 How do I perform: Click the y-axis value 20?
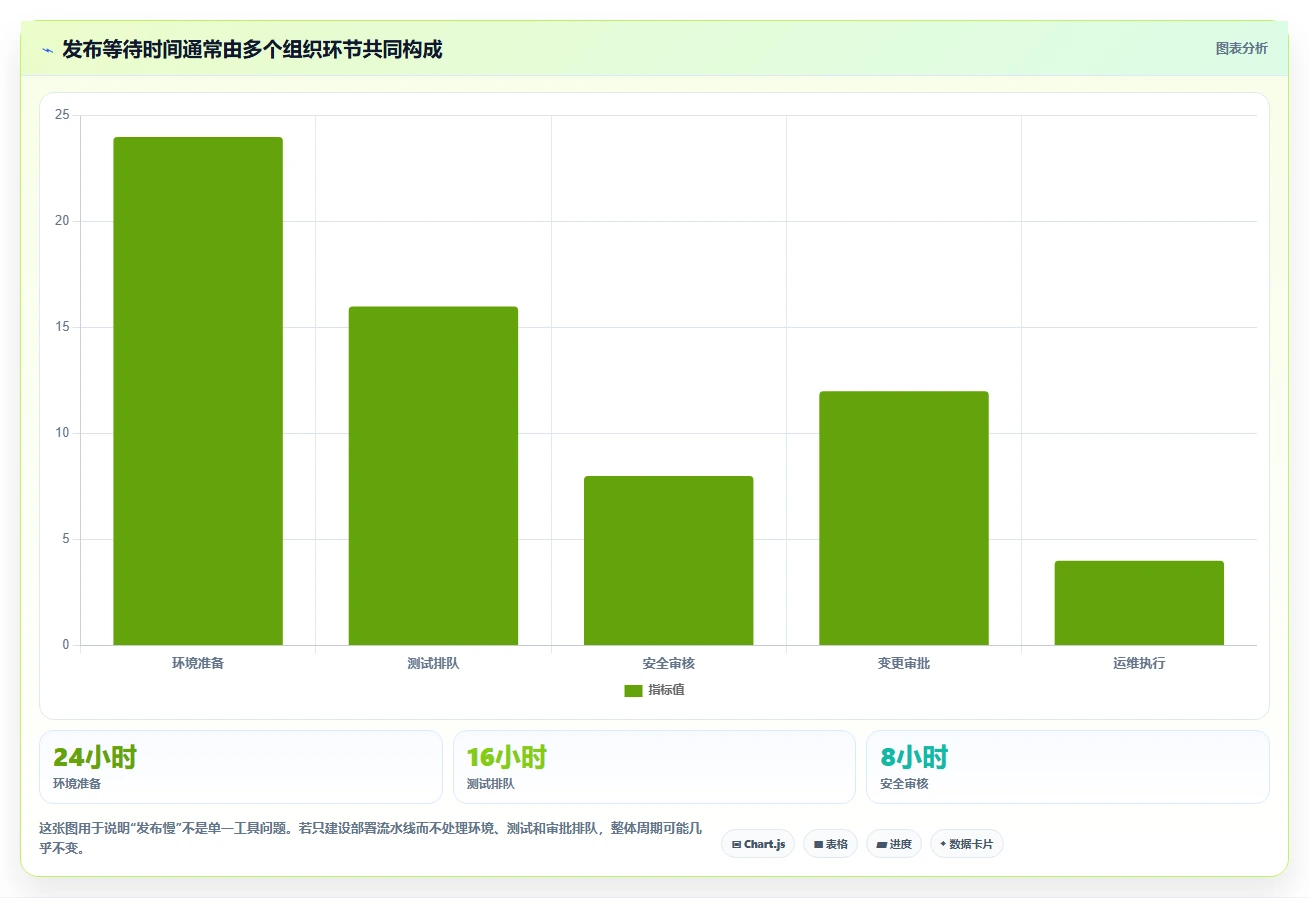pyautogui.click(x=63, y=221)
